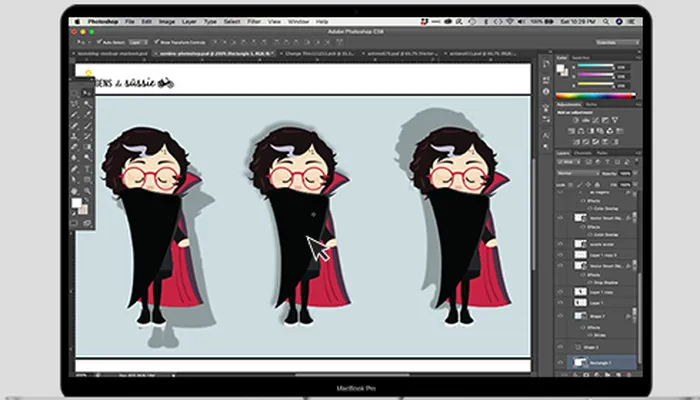Toggle the Drop Shadow effect visibility

(x=590, y=283)
